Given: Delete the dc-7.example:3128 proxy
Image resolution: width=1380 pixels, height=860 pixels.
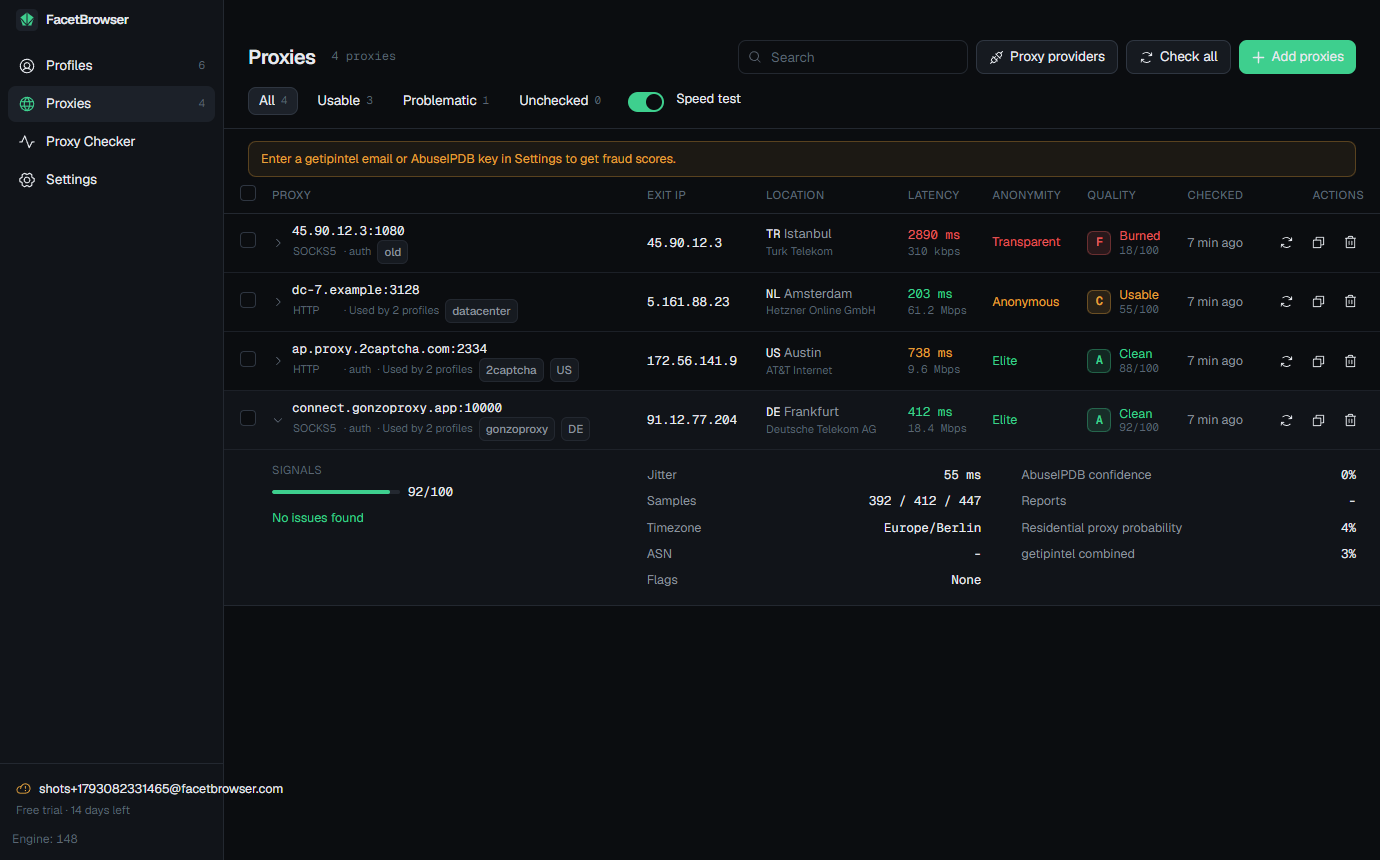Looking at the screenshot, I should click(x=1350, y=301).
